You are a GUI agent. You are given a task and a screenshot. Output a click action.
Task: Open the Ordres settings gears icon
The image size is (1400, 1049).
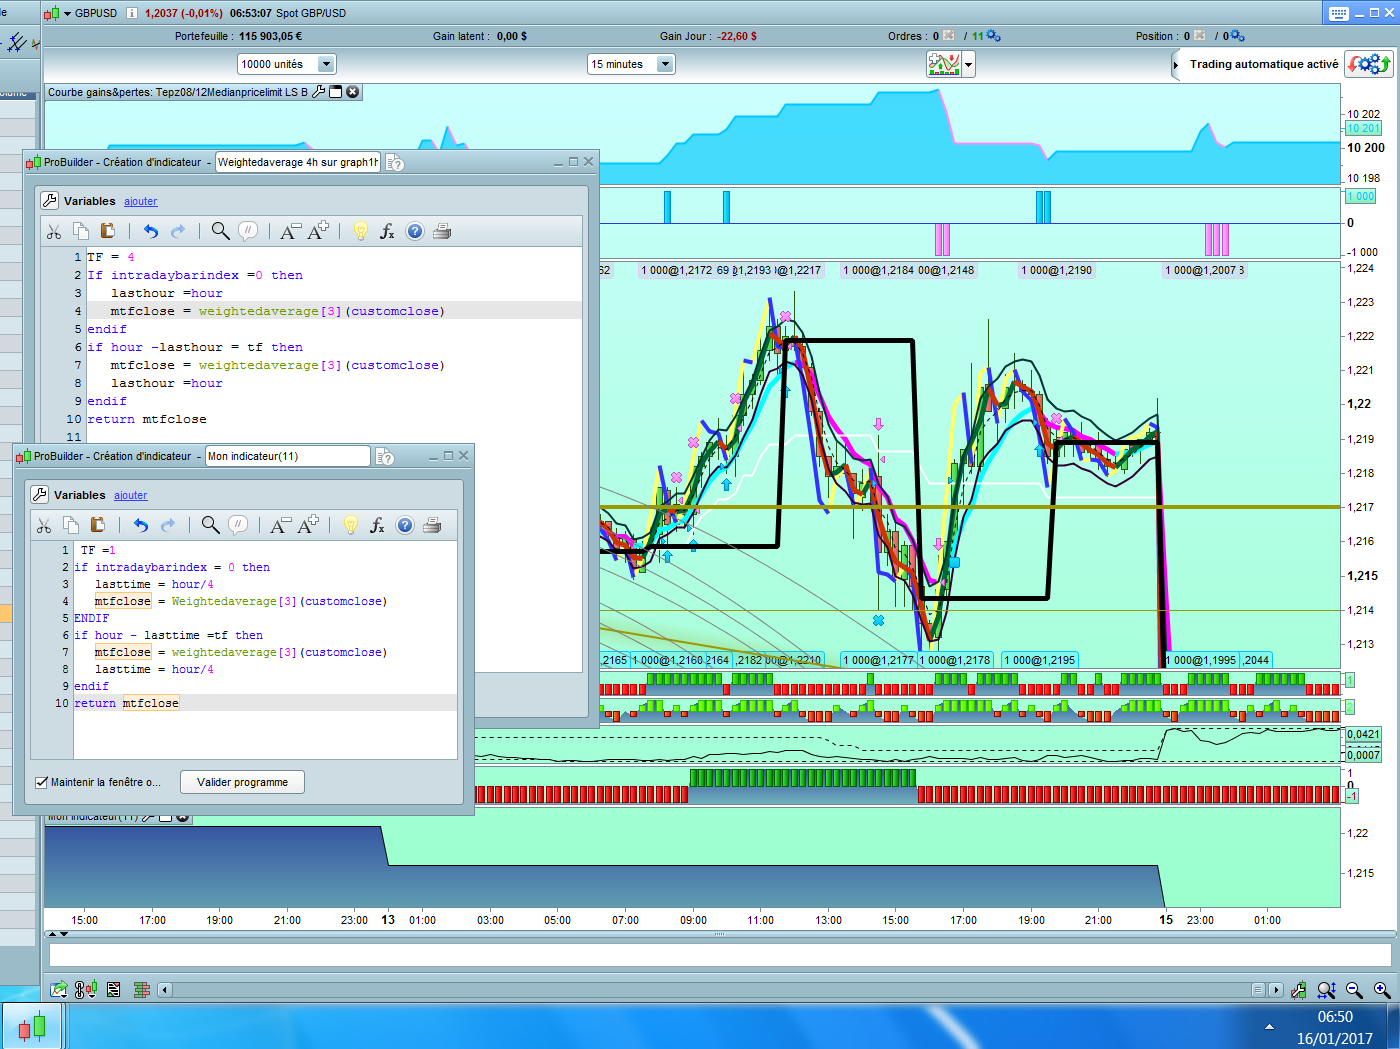pos(993,36)
